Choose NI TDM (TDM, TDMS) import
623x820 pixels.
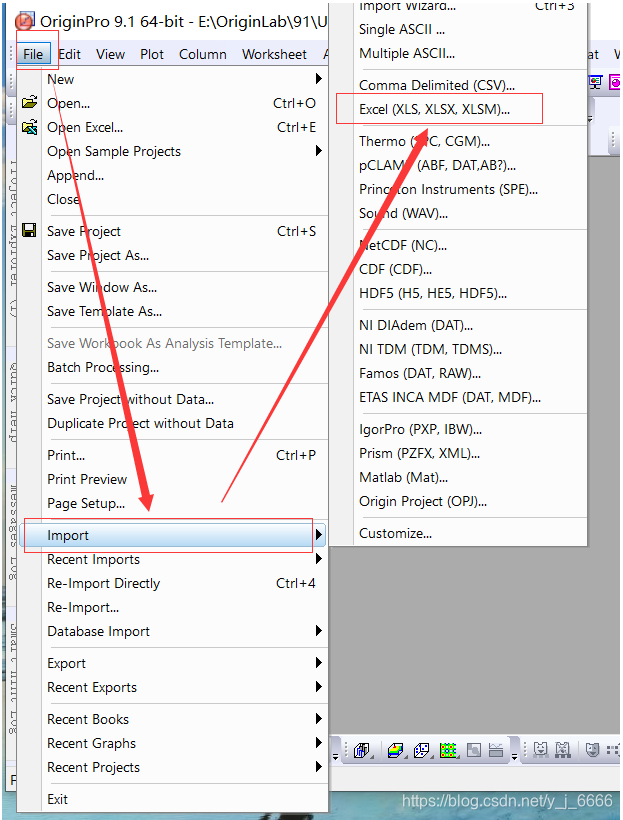click(x=430, y=349)
